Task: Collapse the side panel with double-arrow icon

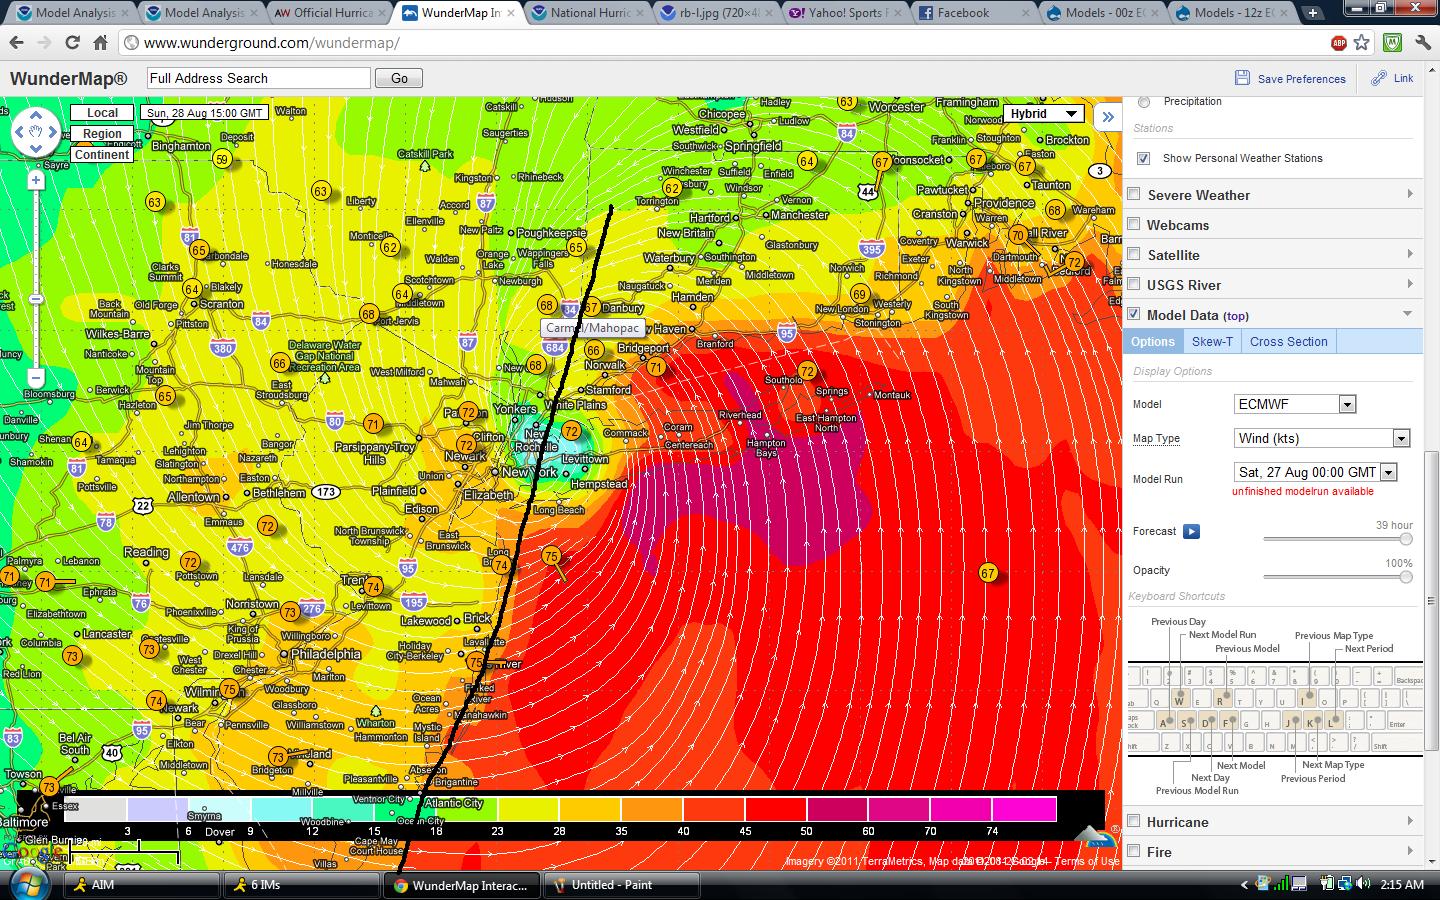Action: [1108, 116]
